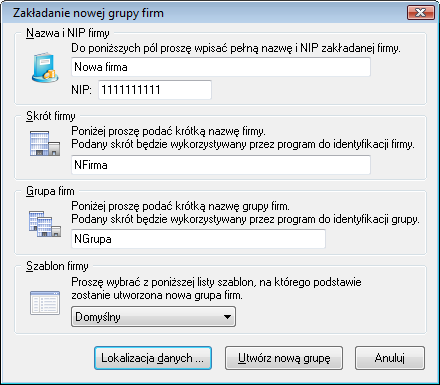Click Utwórz nową grupę button

point(284,358)
